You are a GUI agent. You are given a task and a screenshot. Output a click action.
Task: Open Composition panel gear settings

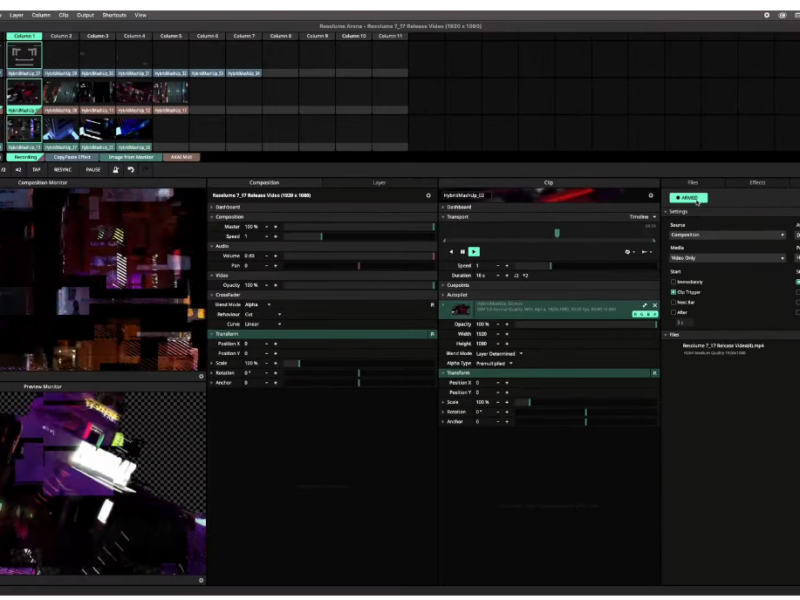pyautogui.click(x=429, y=196)
